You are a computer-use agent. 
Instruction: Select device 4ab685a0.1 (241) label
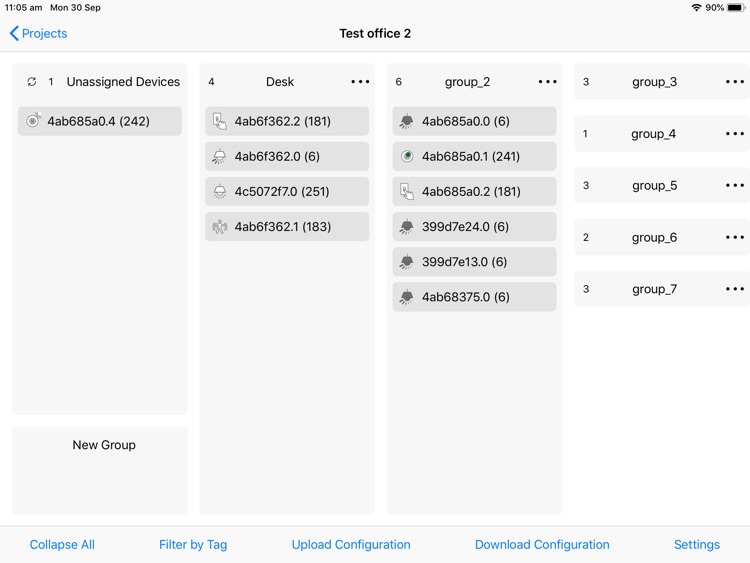471,156
